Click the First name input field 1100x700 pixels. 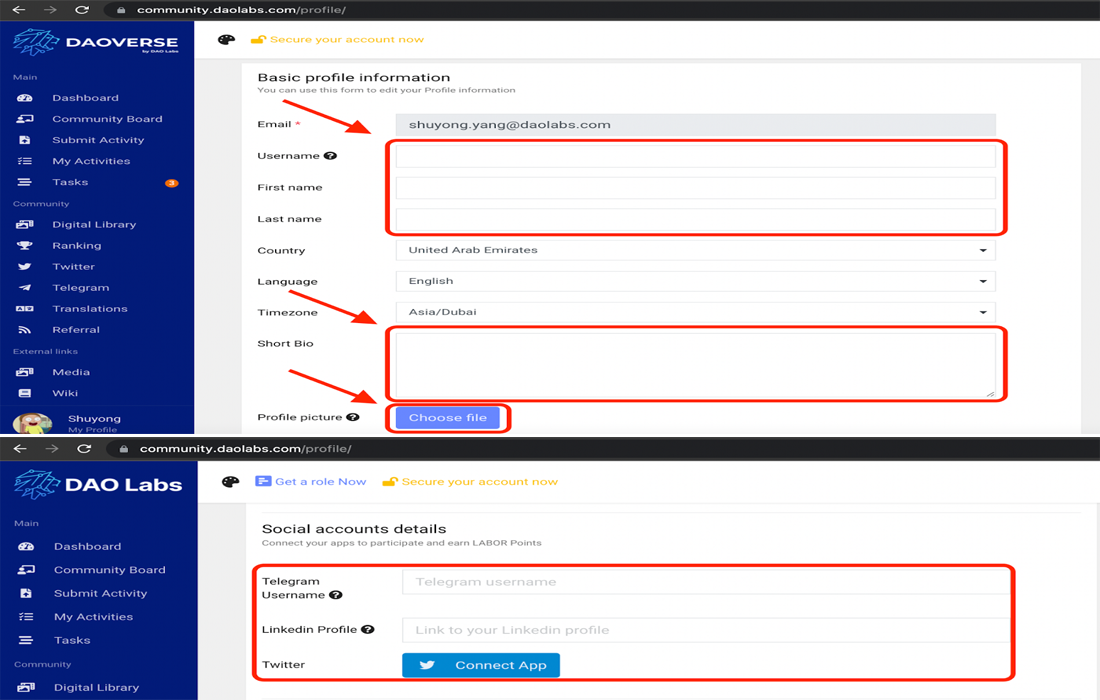pos(695,187)
